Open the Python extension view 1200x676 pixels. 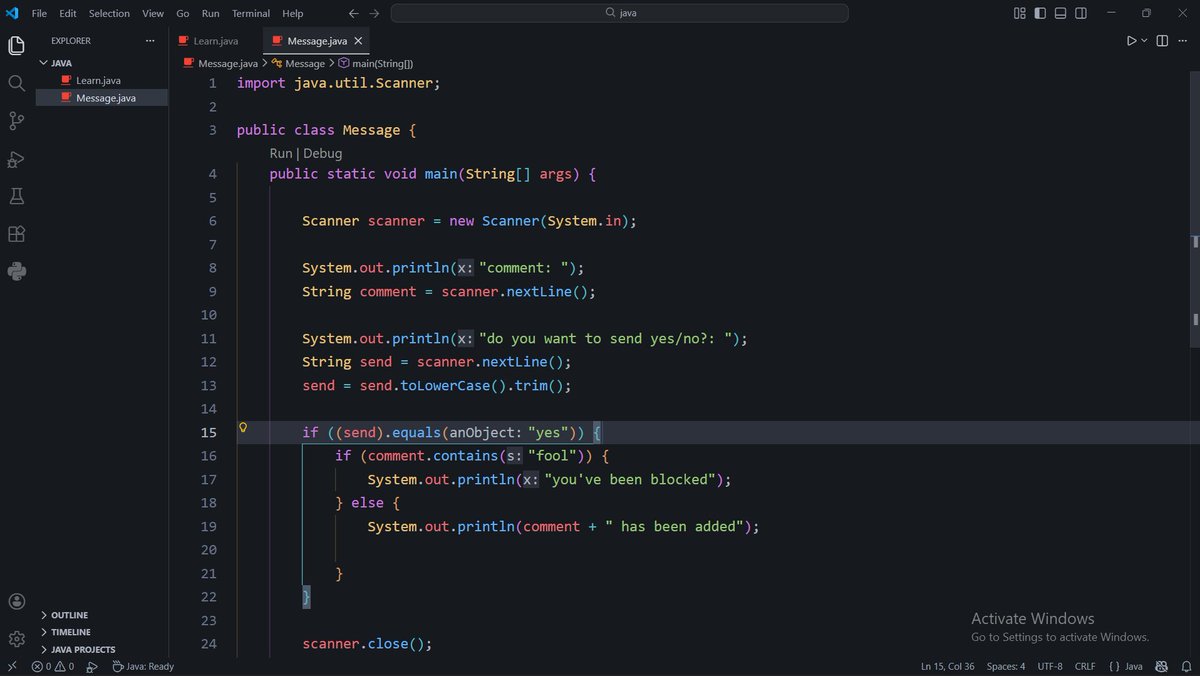coord(17,270)
